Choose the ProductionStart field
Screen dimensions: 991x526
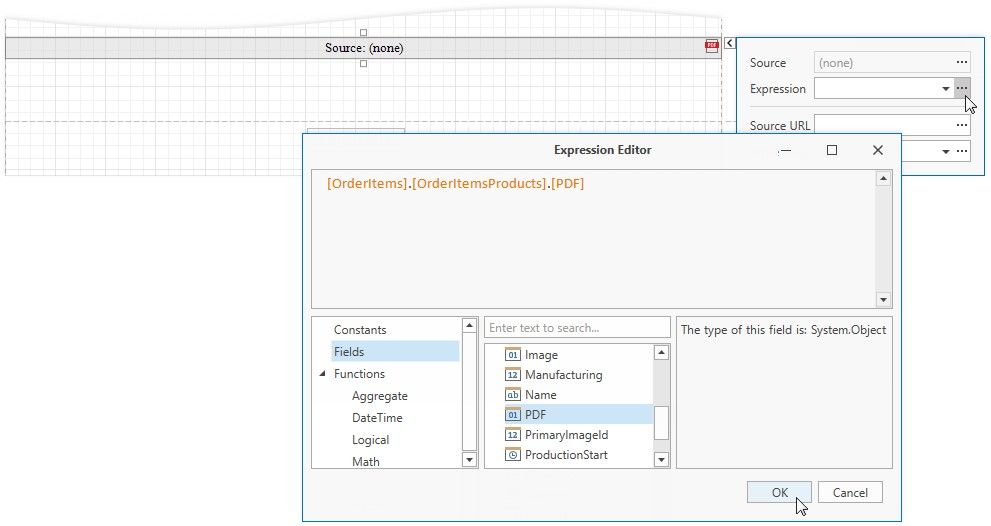click(x=566, y=455)
